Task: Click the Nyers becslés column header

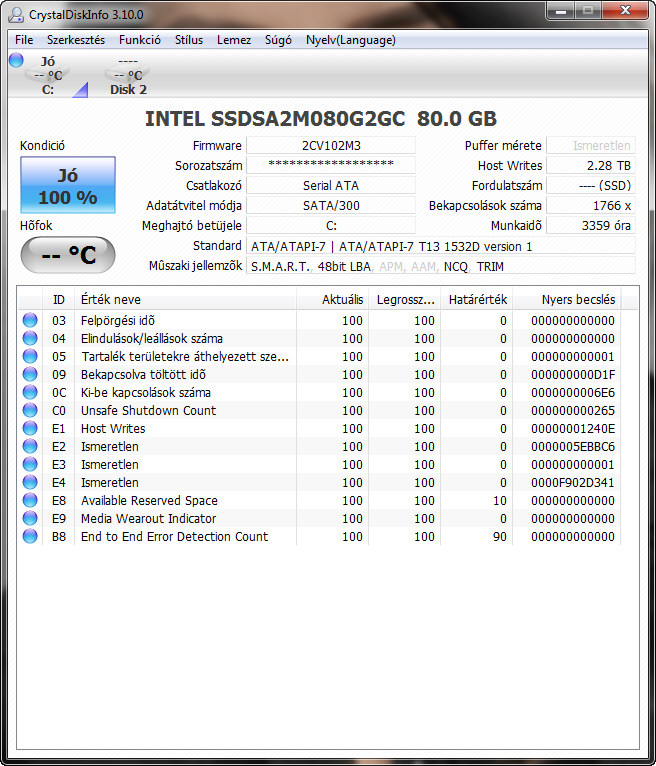Action: (x=567, y=299)
